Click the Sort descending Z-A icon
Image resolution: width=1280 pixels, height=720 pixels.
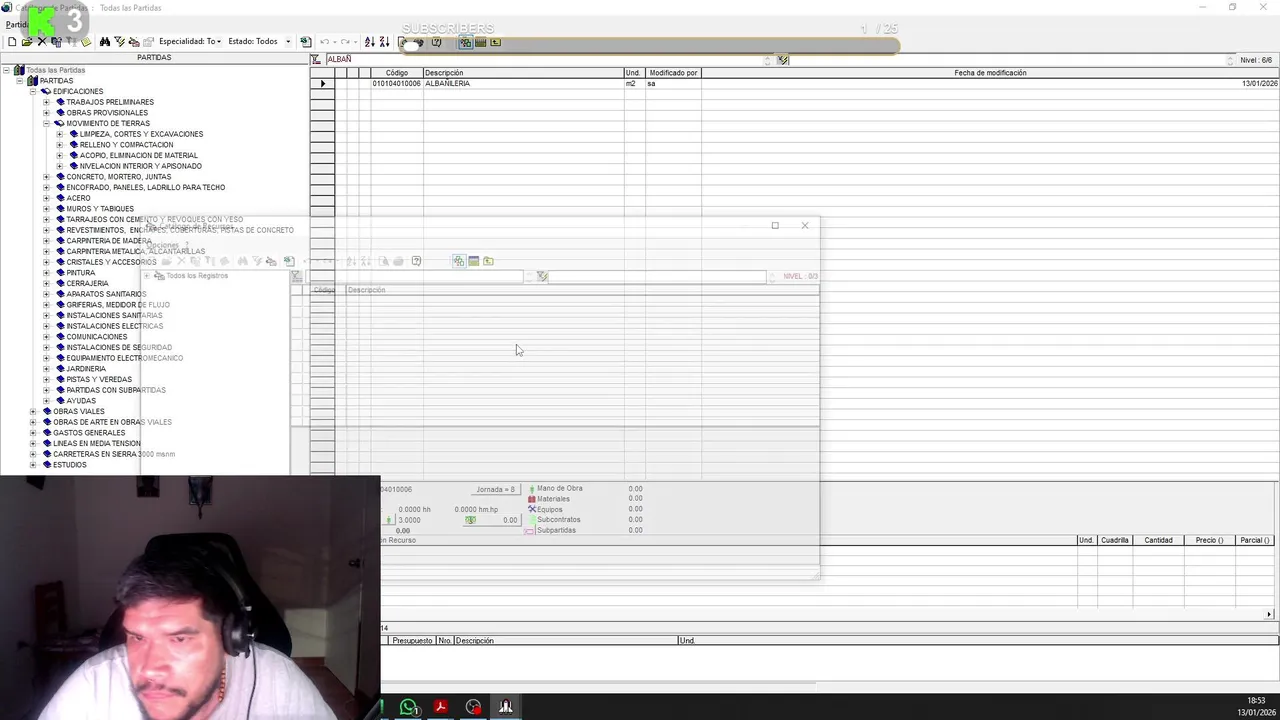click(384, 42)
